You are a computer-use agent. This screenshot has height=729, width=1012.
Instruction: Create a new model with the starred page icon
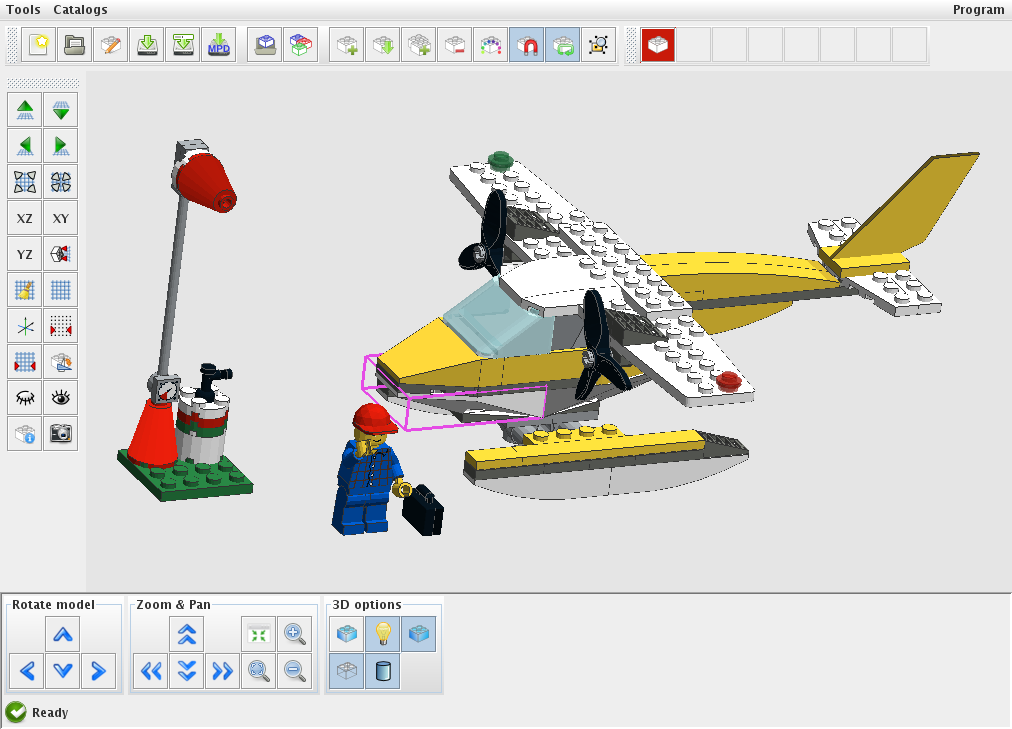[38, 45]
